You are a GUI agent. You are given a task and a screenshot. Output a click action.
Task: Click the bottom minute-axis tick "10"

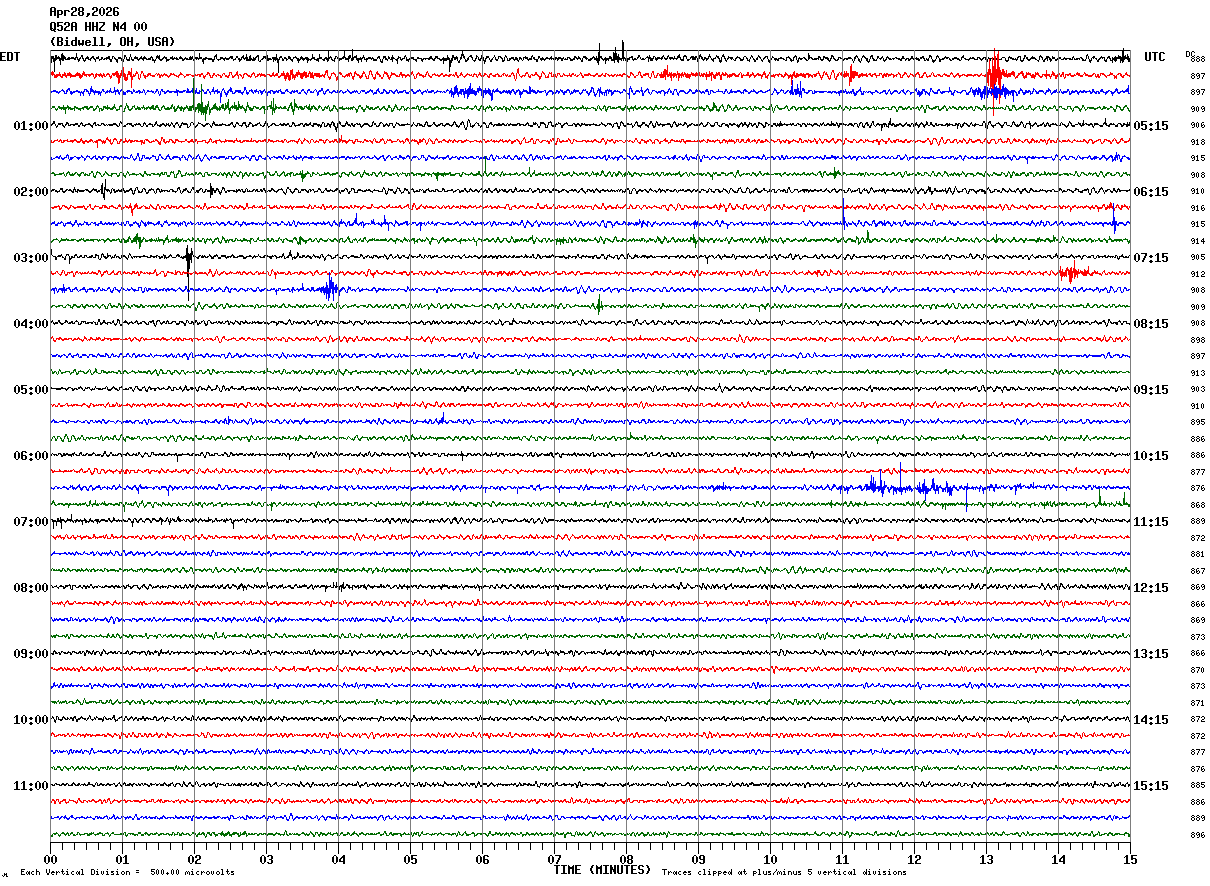pyautogui.click(x=770, y=859)
